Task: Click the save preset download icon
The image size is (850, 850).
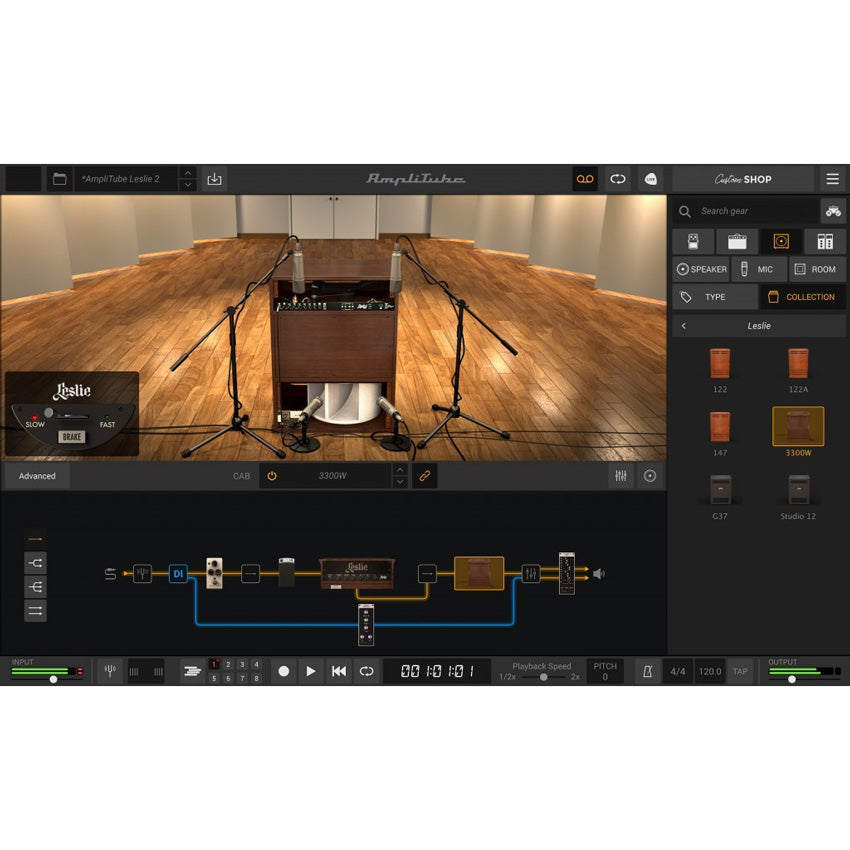Action: click(214, 179)
